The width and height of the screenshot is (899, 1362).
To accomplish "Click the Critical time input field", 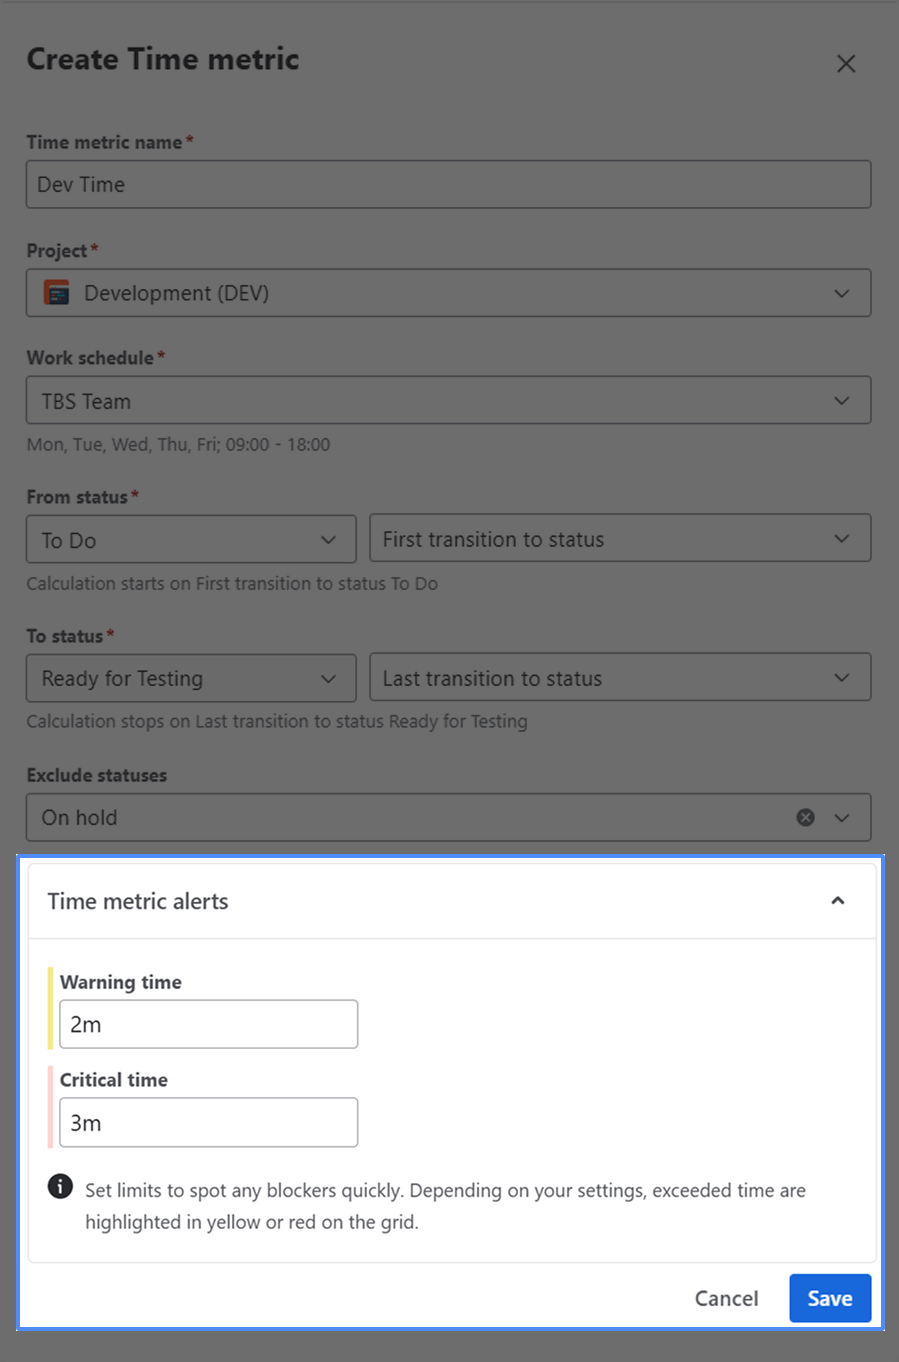I will pyautogui.click(x=208, y=1122).
